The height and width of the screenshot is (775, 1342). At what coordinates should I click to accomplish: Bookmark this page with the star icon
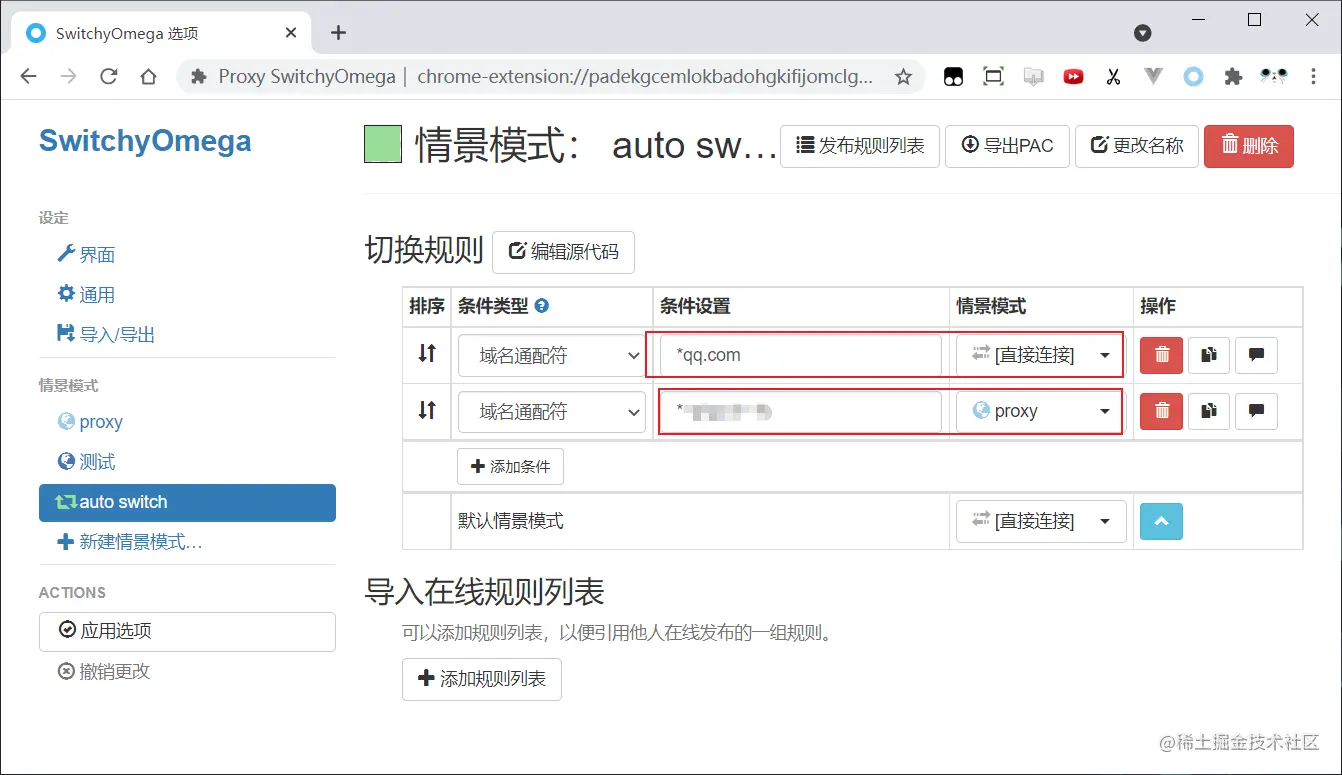903,77
